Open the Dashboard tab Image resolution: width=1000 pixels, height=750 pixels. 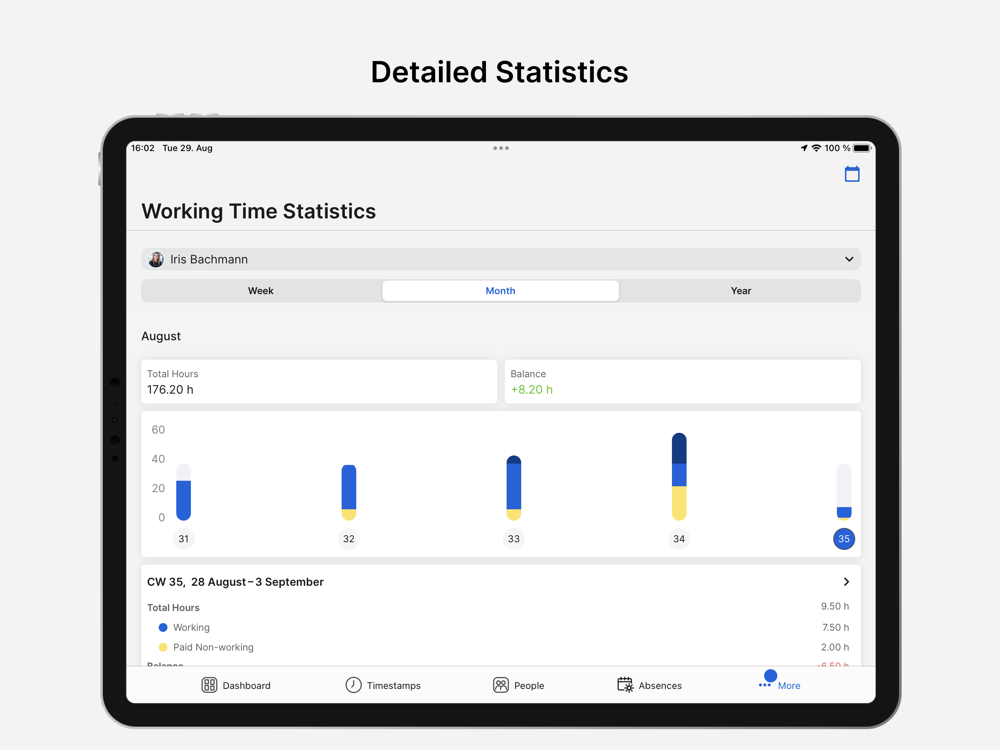click(236, 685)
